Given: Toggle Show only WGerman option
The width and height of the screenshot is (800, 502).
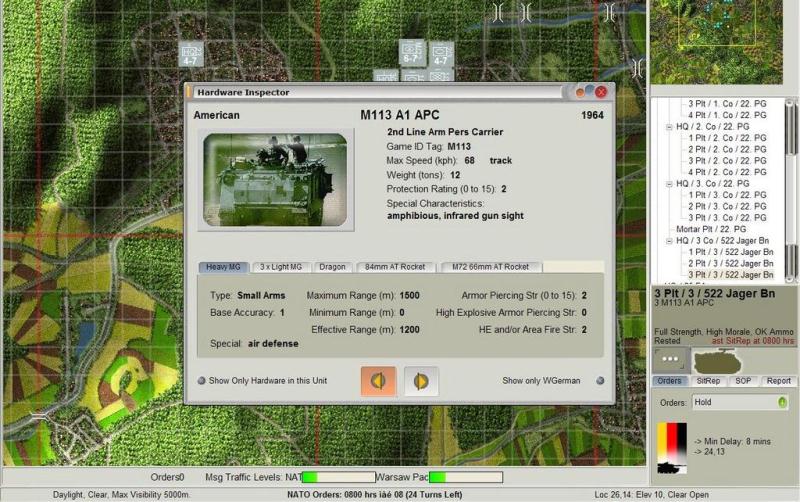Looking at the screenshot, I should coord(600,381).
